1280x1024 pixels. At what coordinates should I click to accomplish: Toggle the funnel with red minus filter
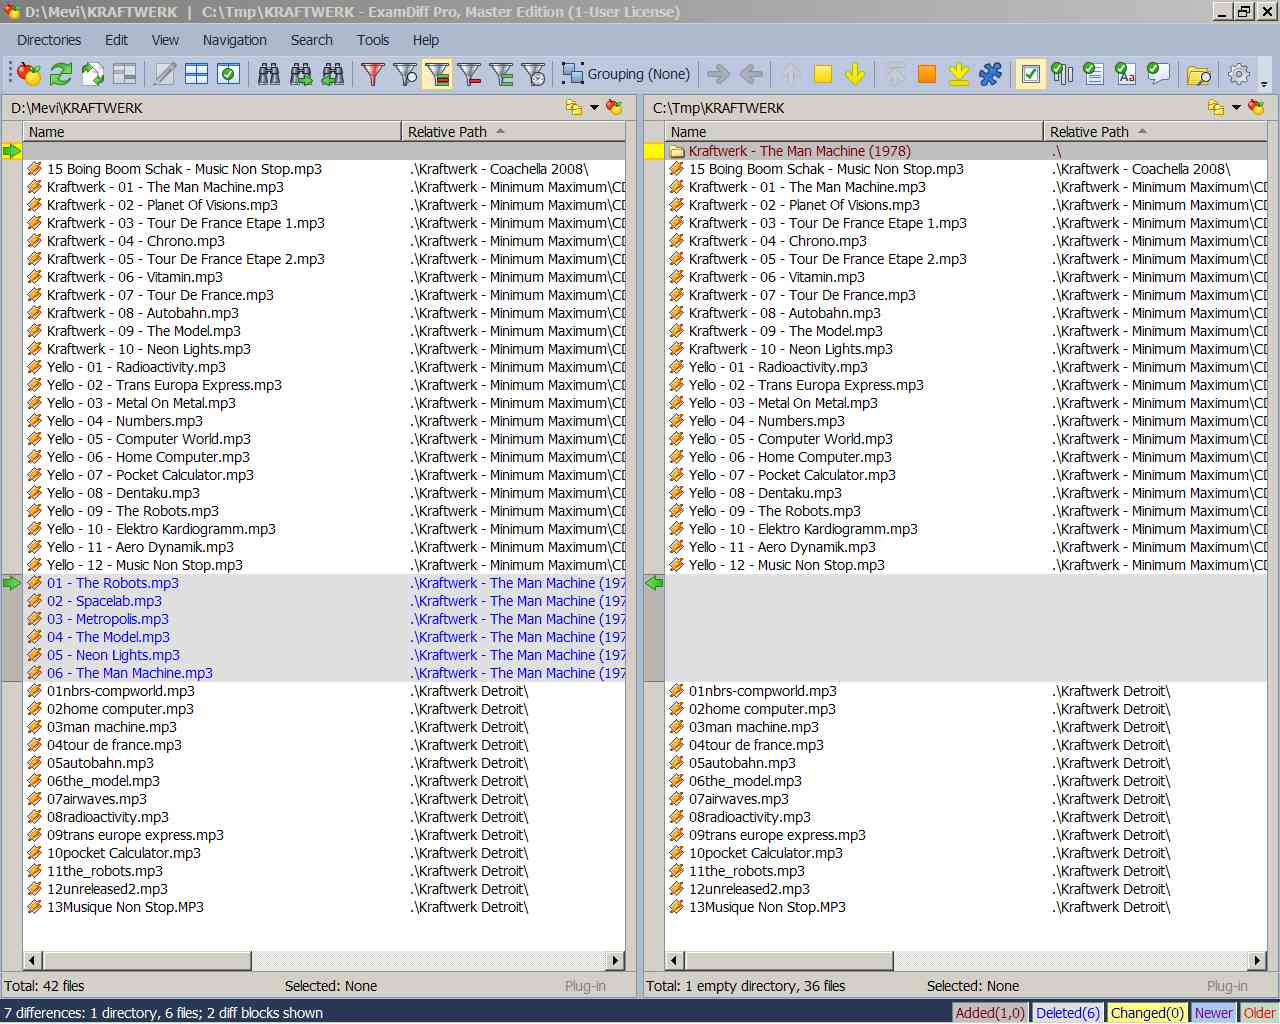point(469,74)
